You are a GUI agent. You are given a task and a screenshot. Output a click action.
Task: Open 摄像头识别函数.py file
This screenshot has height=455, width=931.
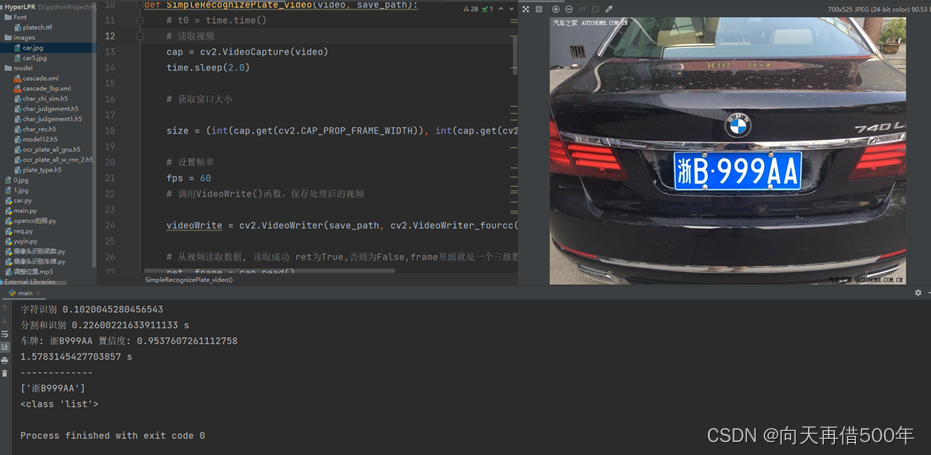pyautogui.click(x=35, y=251)
